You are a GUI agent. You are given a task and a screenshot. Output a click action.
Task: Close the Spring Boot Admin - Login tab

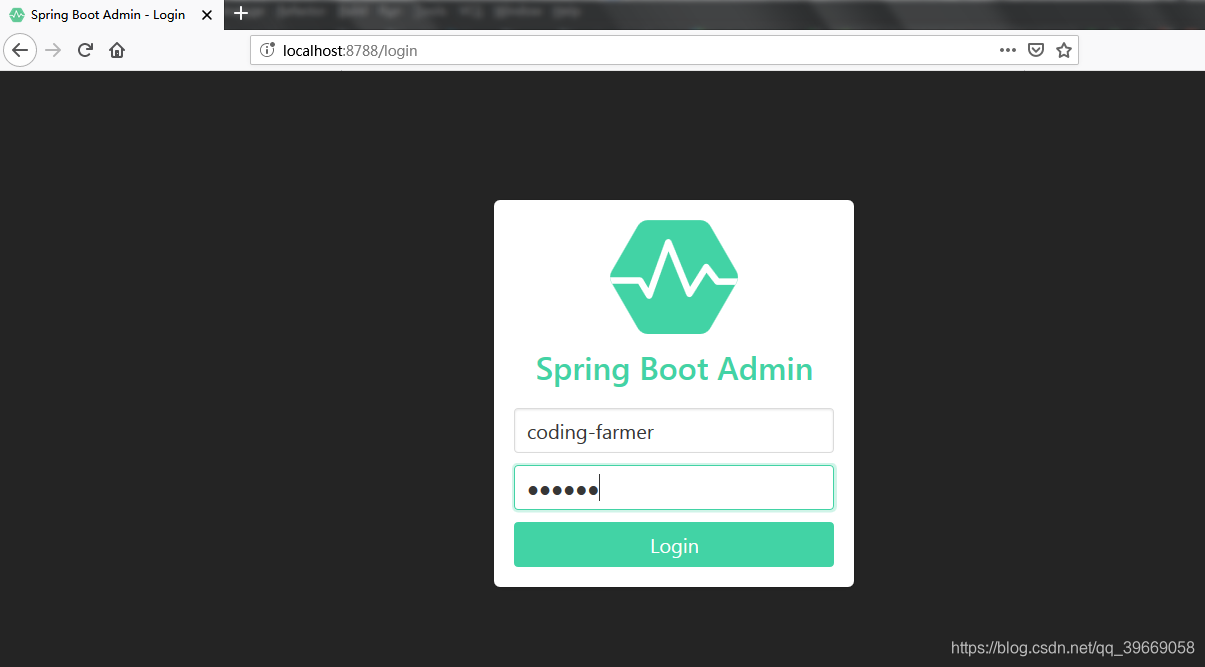point(207,15)
